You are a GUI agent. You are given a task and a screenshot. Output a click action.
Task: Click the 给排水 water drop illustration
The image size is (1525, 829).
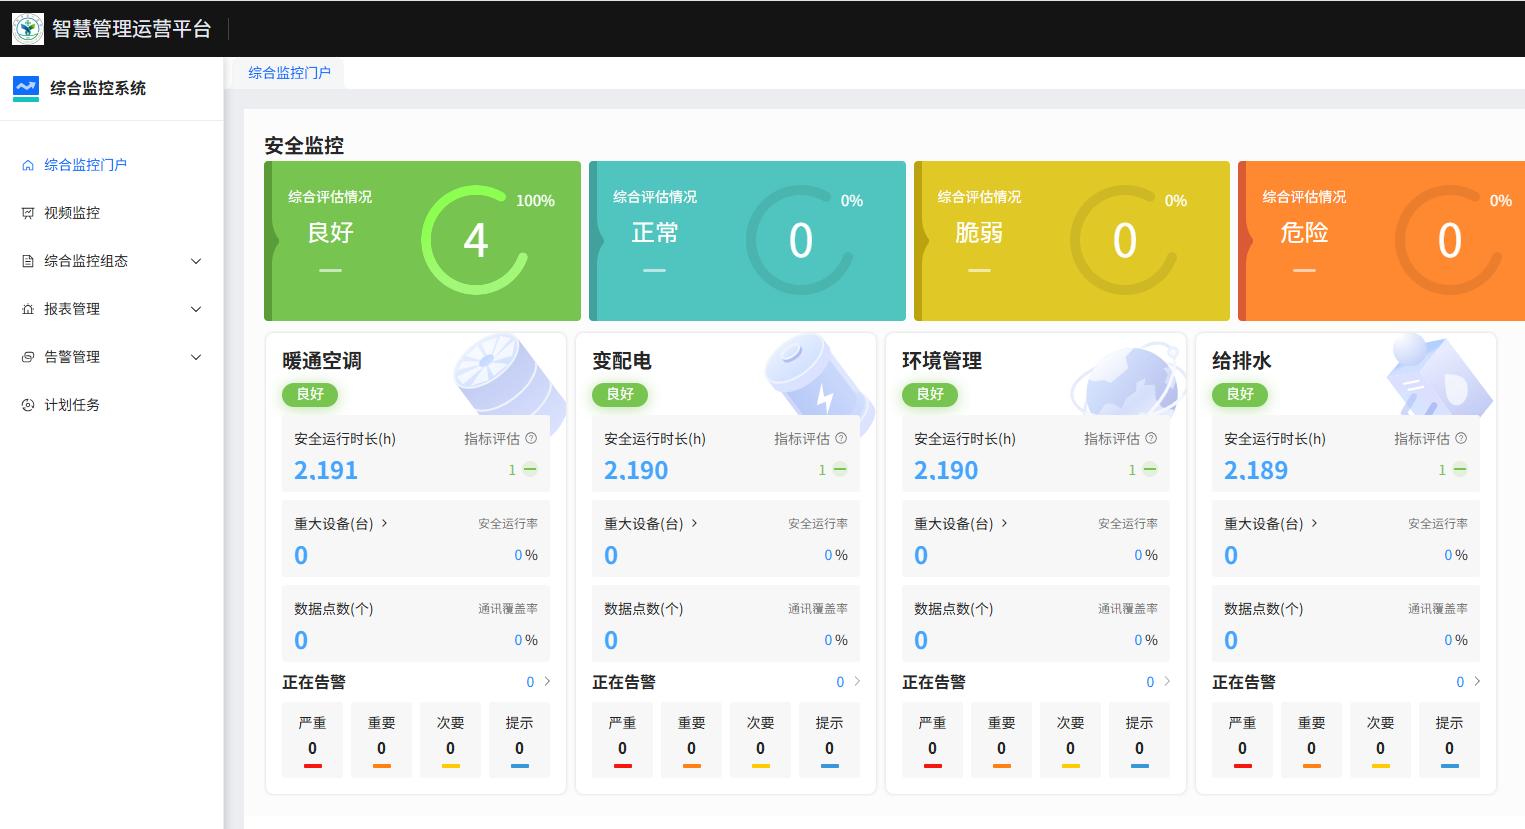(1439, 377)
